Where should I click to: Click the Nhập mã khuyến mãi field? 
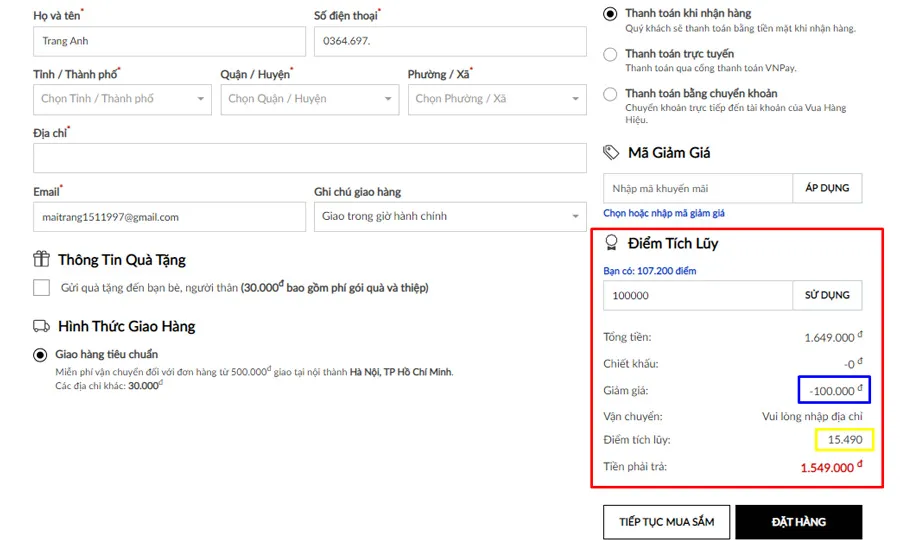[x=698, y=188]
